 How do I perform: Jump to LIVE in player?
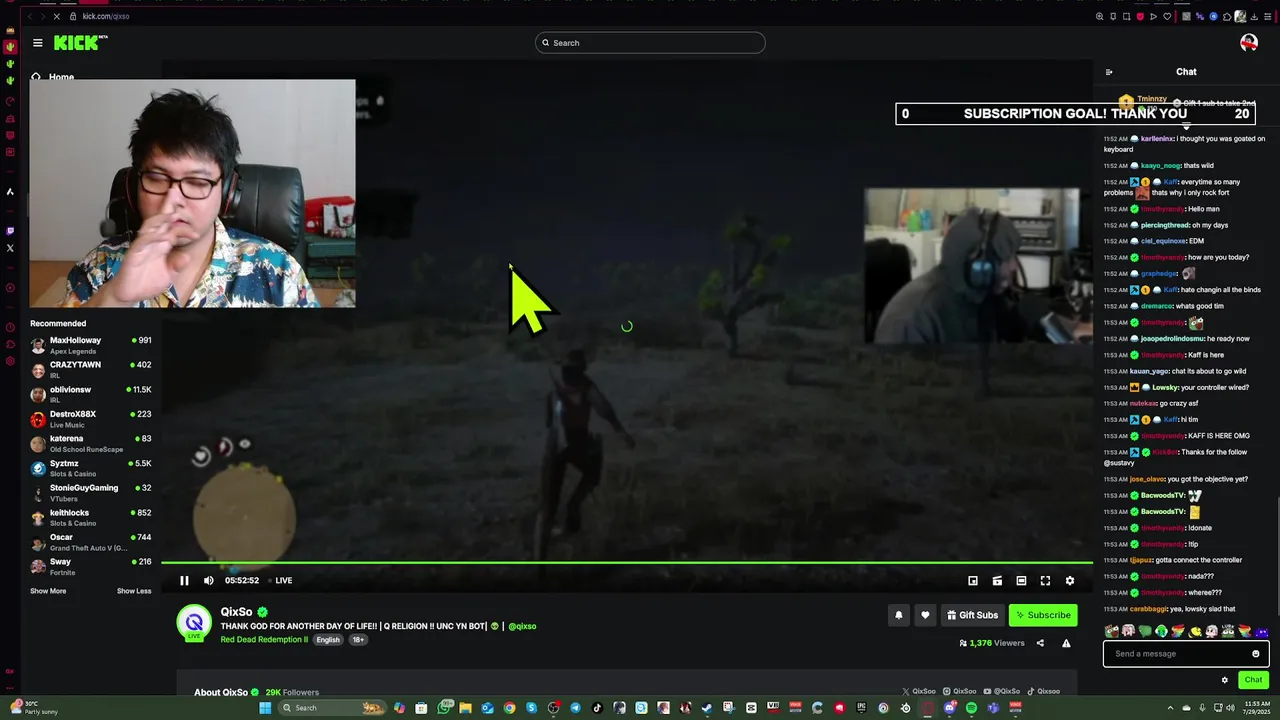(280, 580)
